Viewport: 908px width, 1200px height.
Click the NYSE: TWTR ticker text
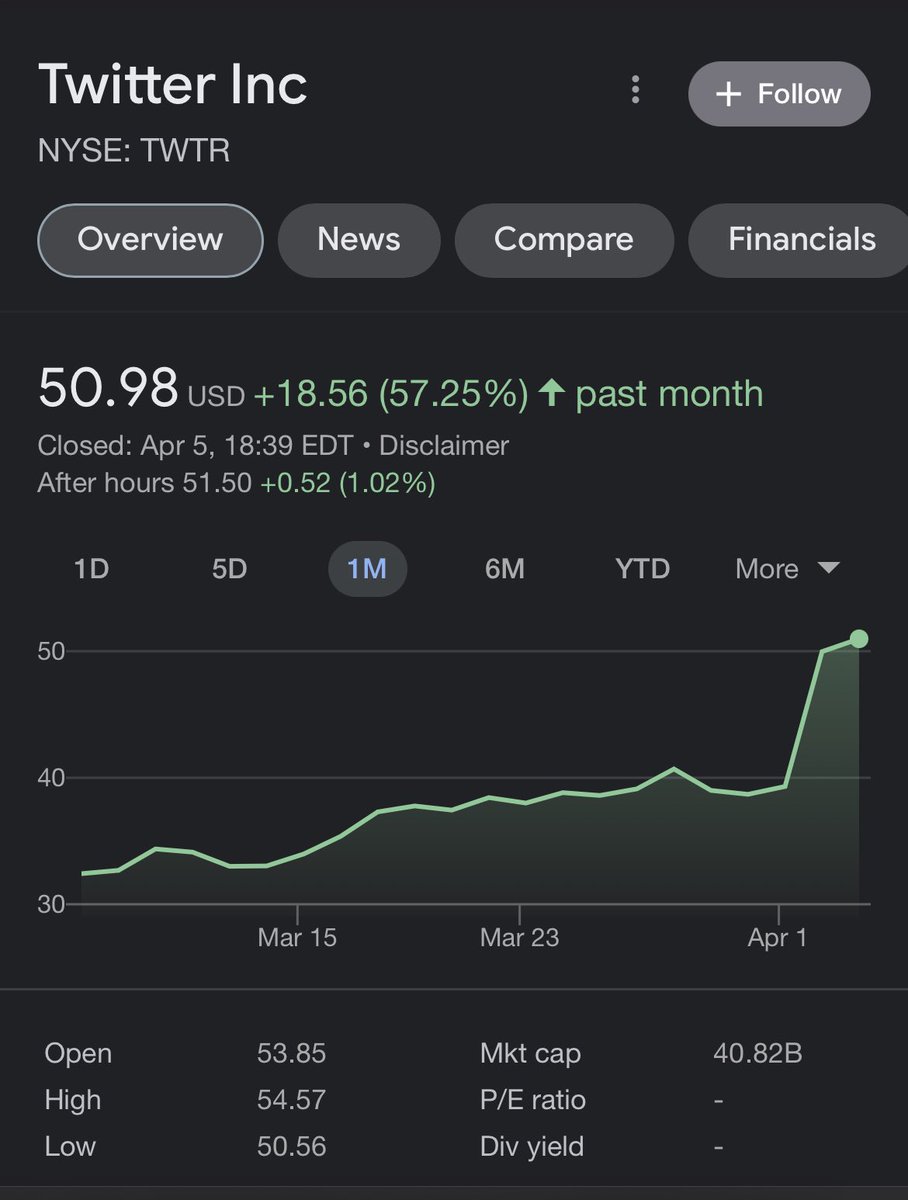(x=134, y=151)
